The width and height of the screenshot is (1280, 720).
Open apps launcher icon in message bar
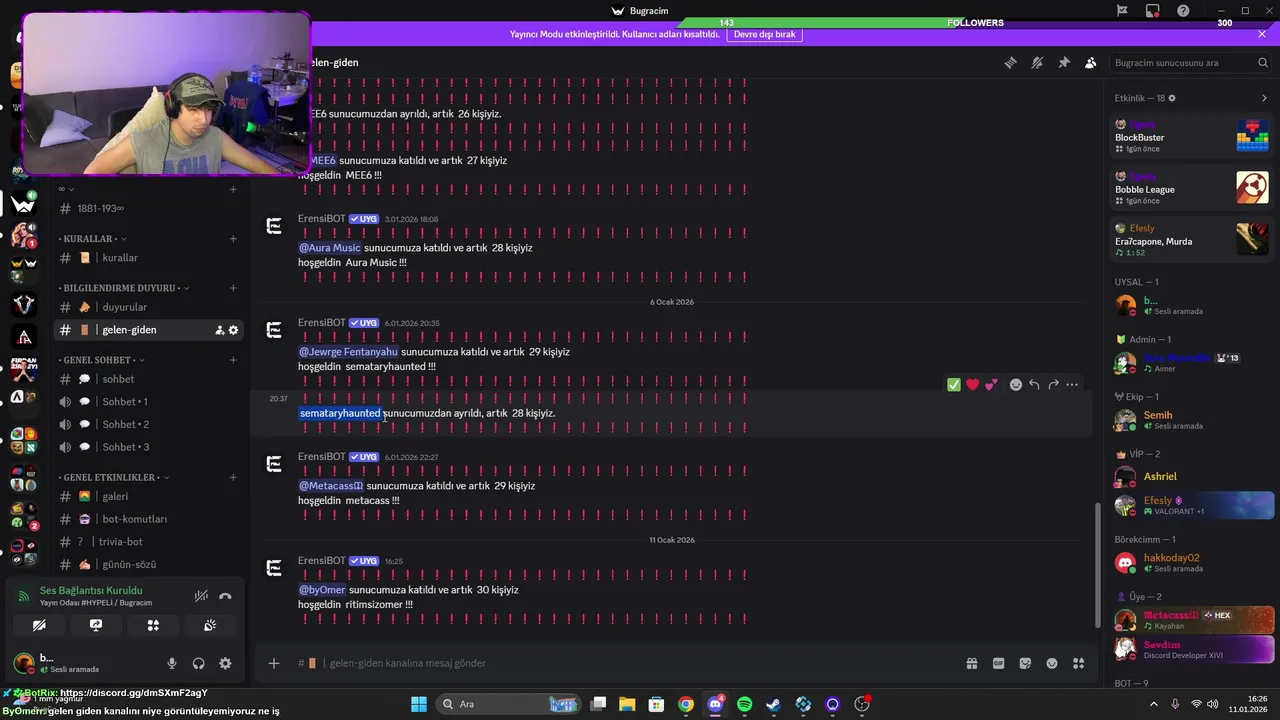tap(1078, 663)
